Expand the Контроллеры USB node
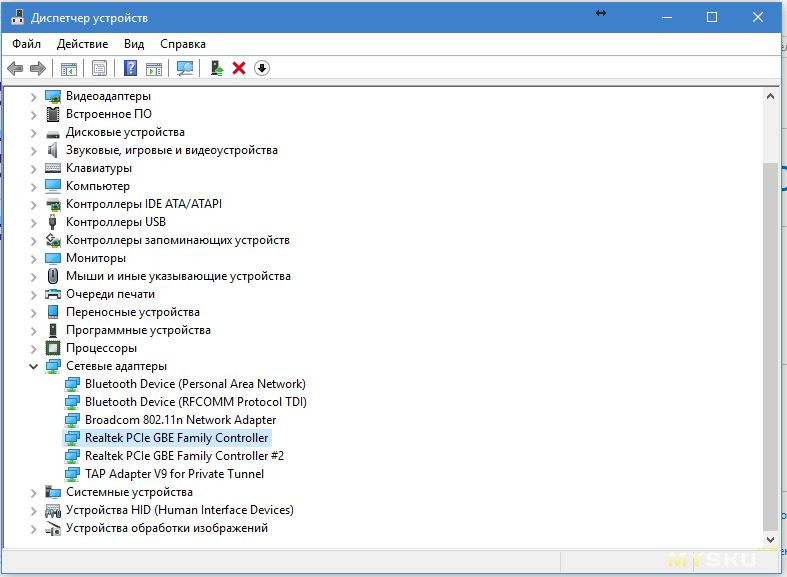 [x=33, y=222]
